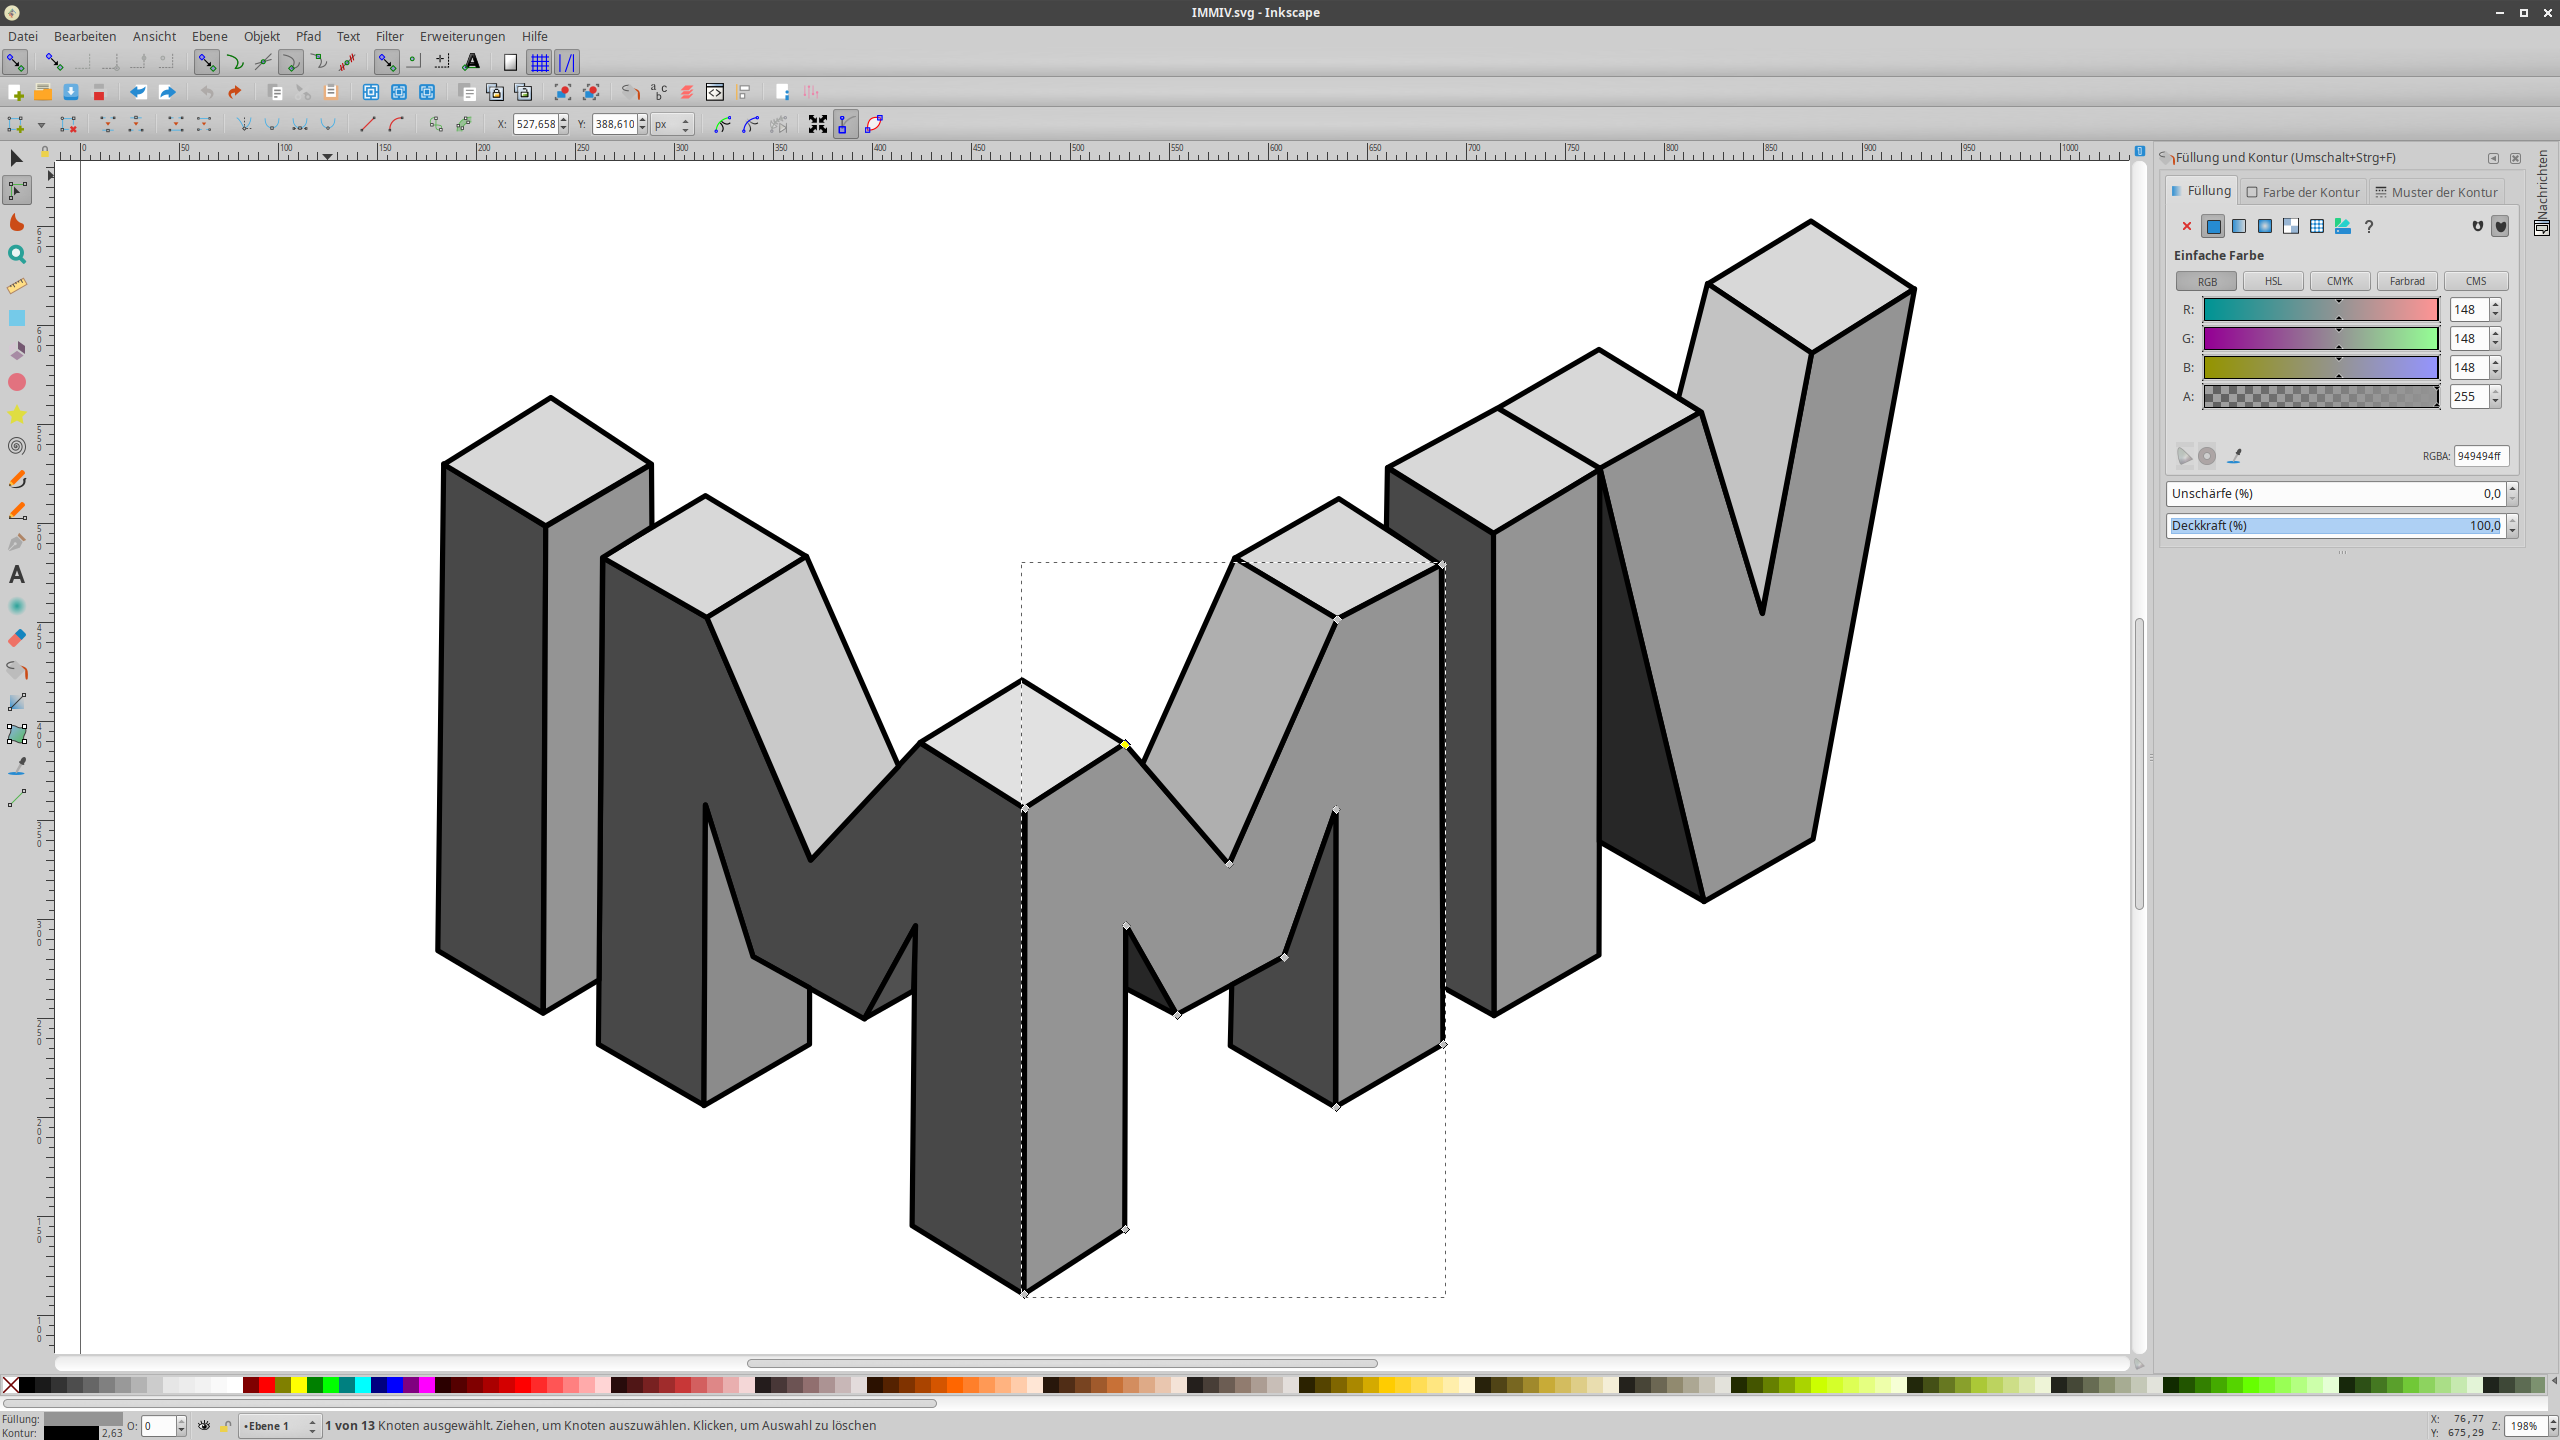
Task: Toggle the page grid display
Action: pos(540,62)
